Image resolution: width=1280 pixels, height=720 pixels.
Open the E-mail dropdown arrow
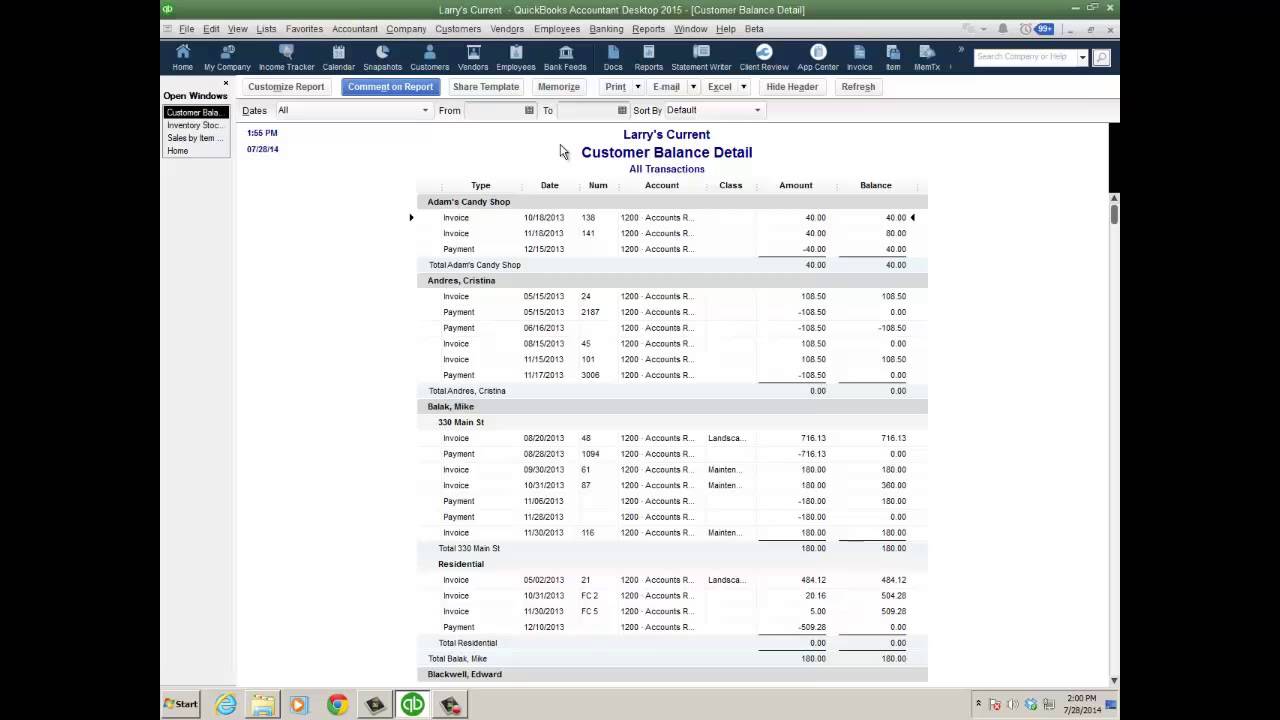click(x=692, y=87)
